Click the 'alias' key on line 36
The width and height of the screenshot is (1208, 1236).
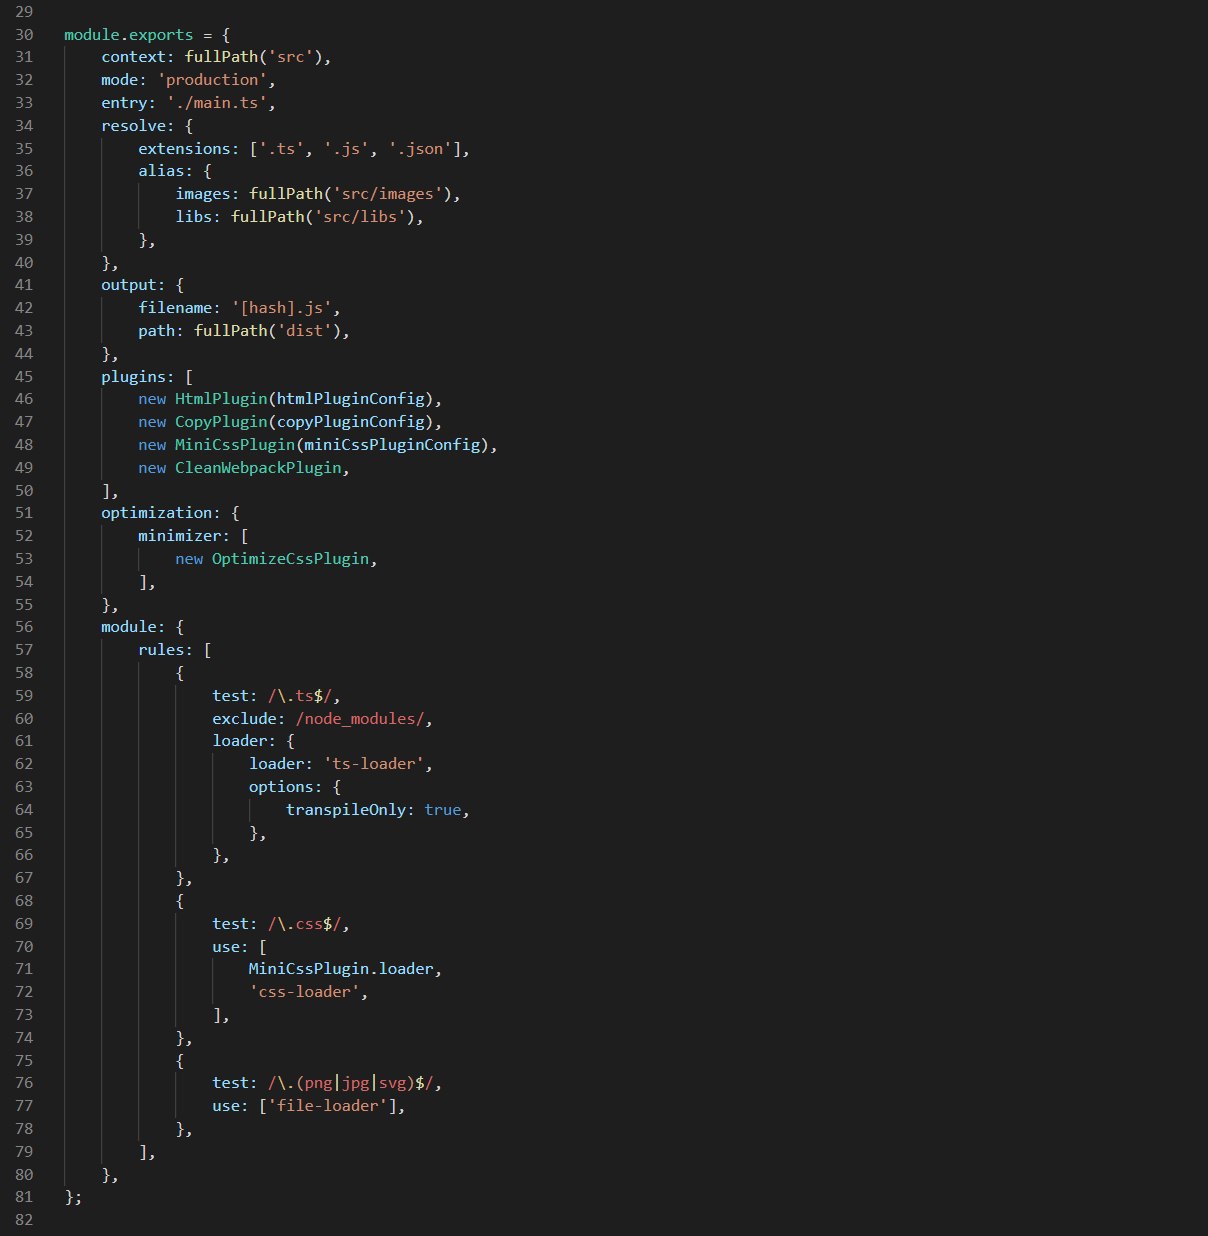point(161,171)
